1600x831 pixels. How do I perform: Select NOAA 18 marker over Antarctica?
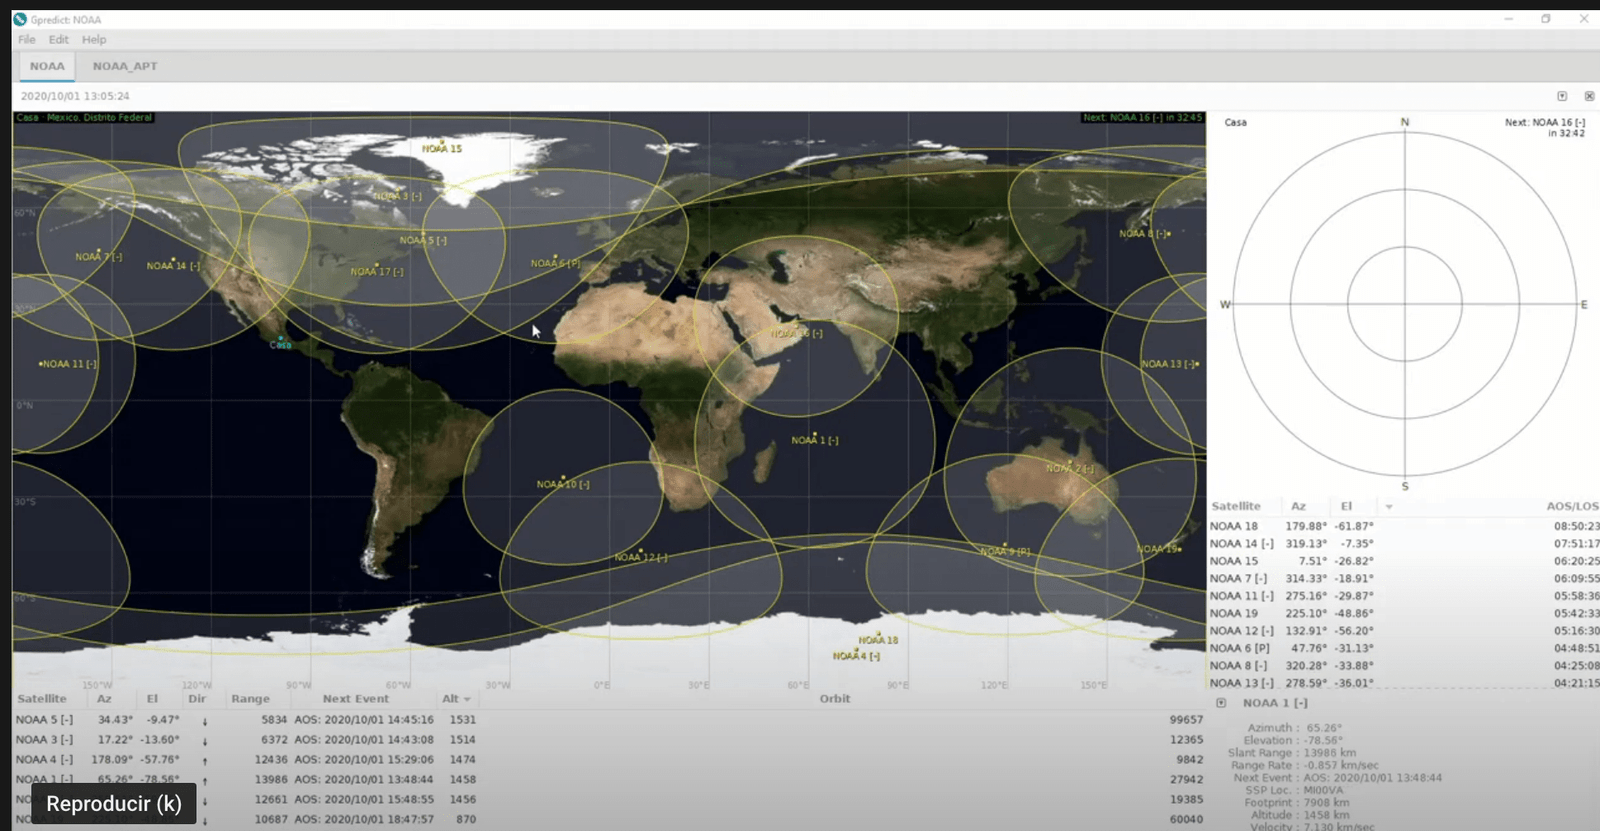pyautogui.click(x=878, y=640)
